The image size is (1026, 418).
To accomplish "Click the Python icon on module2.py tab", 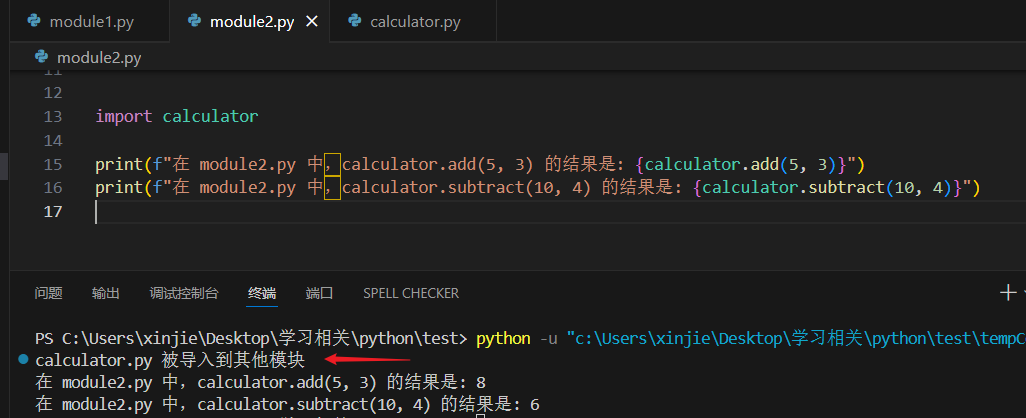I will 194,21.
